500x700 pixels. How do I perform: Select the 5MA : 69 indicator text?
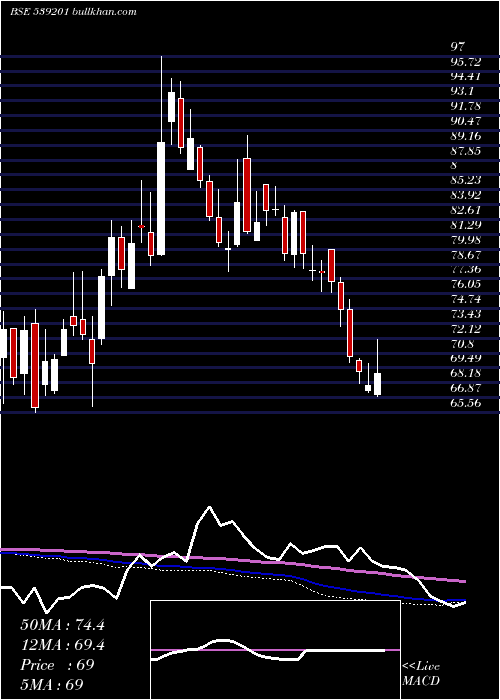click(52, 685)
